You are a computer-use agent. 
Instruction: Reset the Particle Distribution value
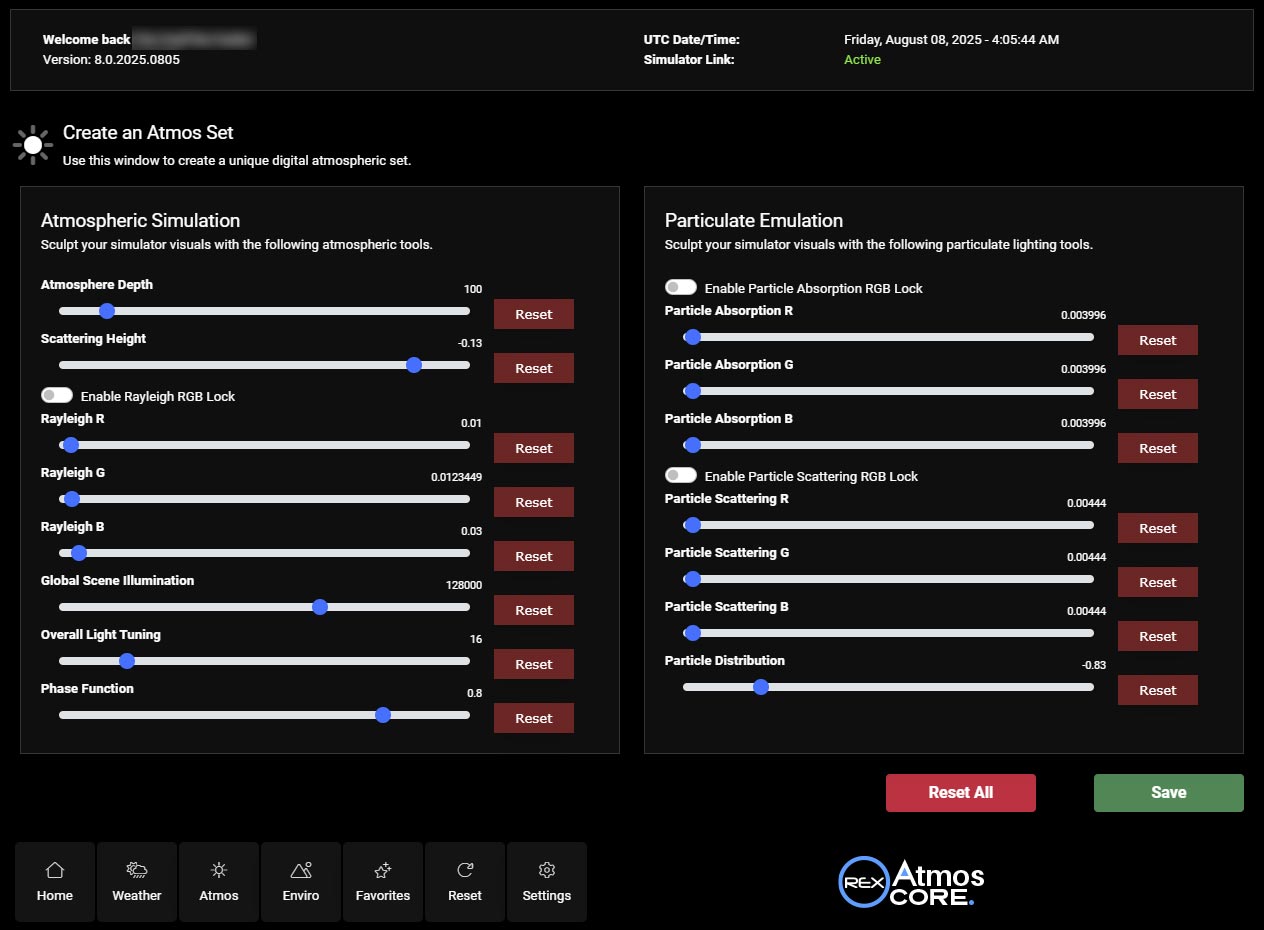[x=1157, y=689]
